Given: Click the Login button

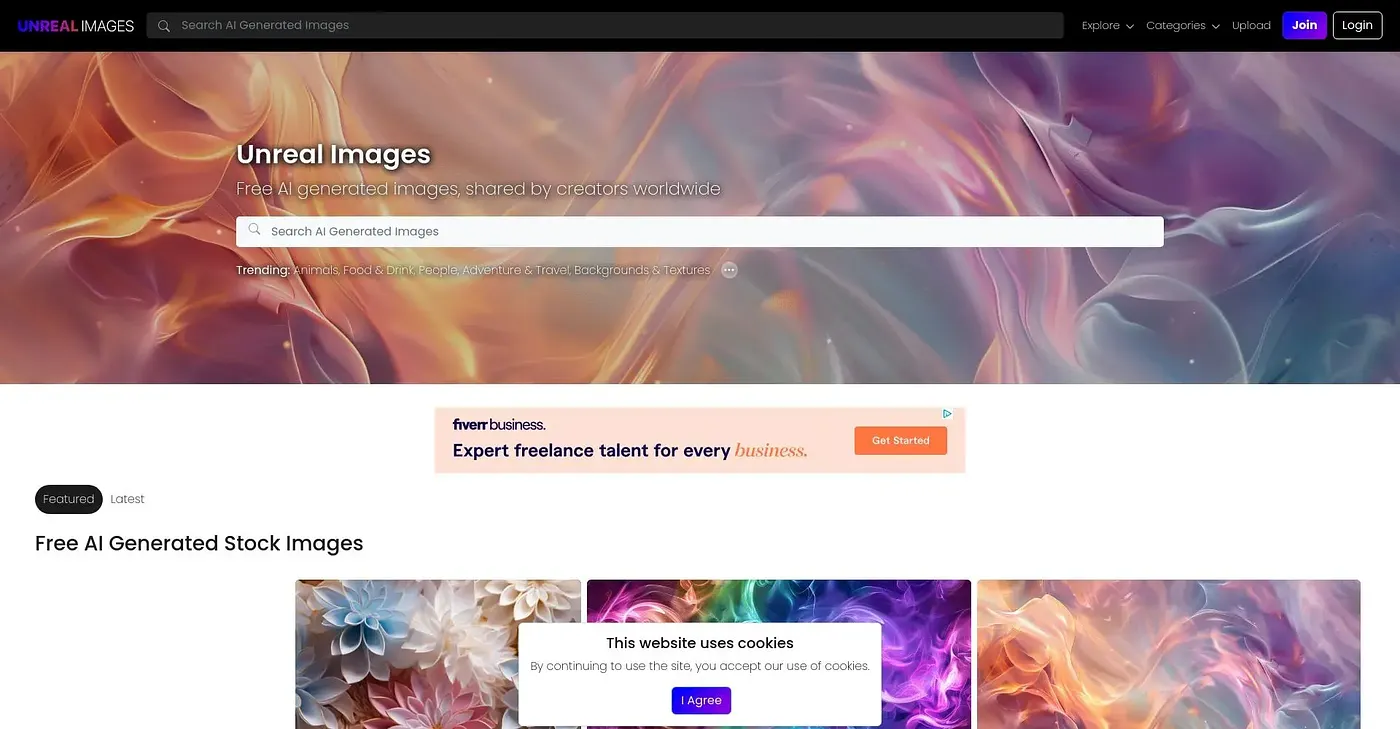Looking at the screenshot, I should [x=1357, y=25].
